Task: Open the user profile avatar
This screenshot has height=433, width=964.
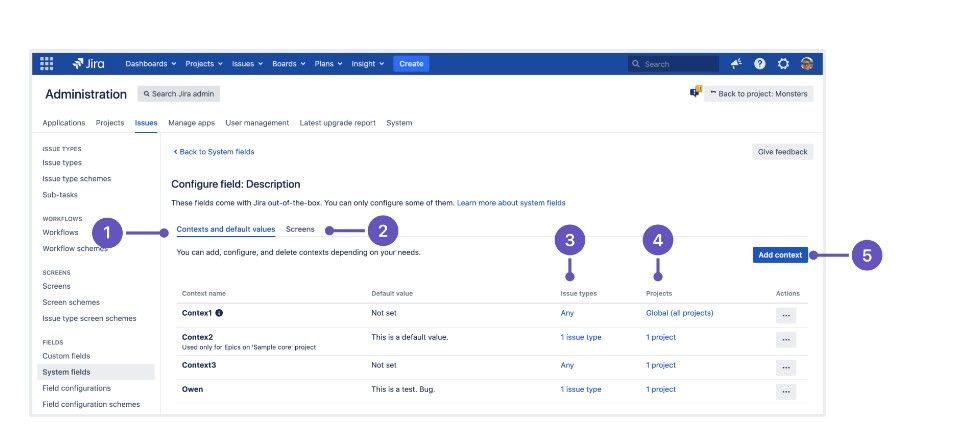Action: click(807, 63)
